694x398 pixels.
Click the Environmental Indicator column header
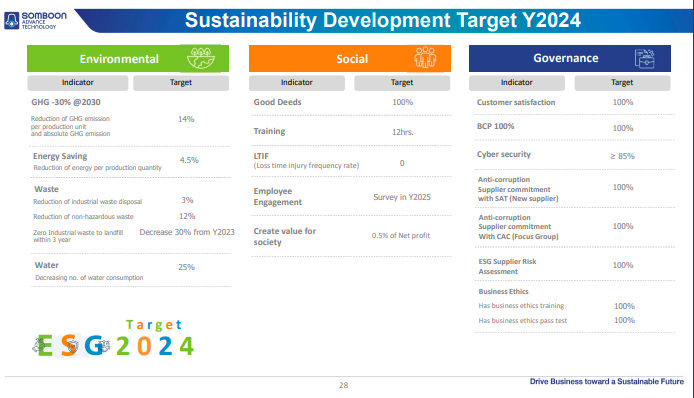77,83
